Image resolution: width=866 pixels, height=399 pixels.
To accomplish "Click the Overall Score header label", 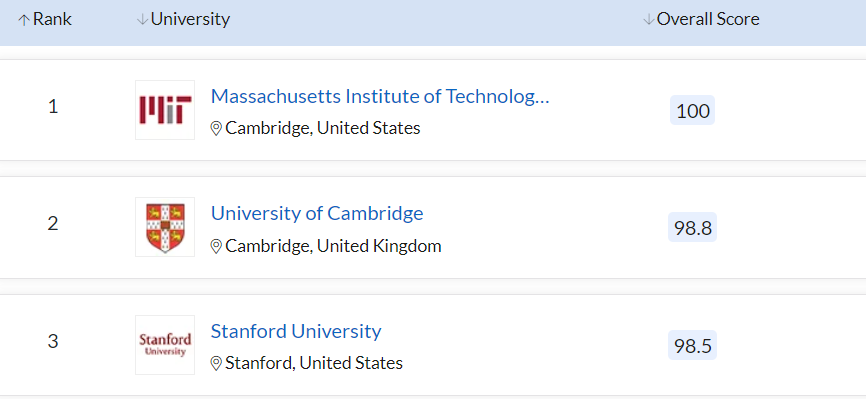I will click(x=708, y=19).
